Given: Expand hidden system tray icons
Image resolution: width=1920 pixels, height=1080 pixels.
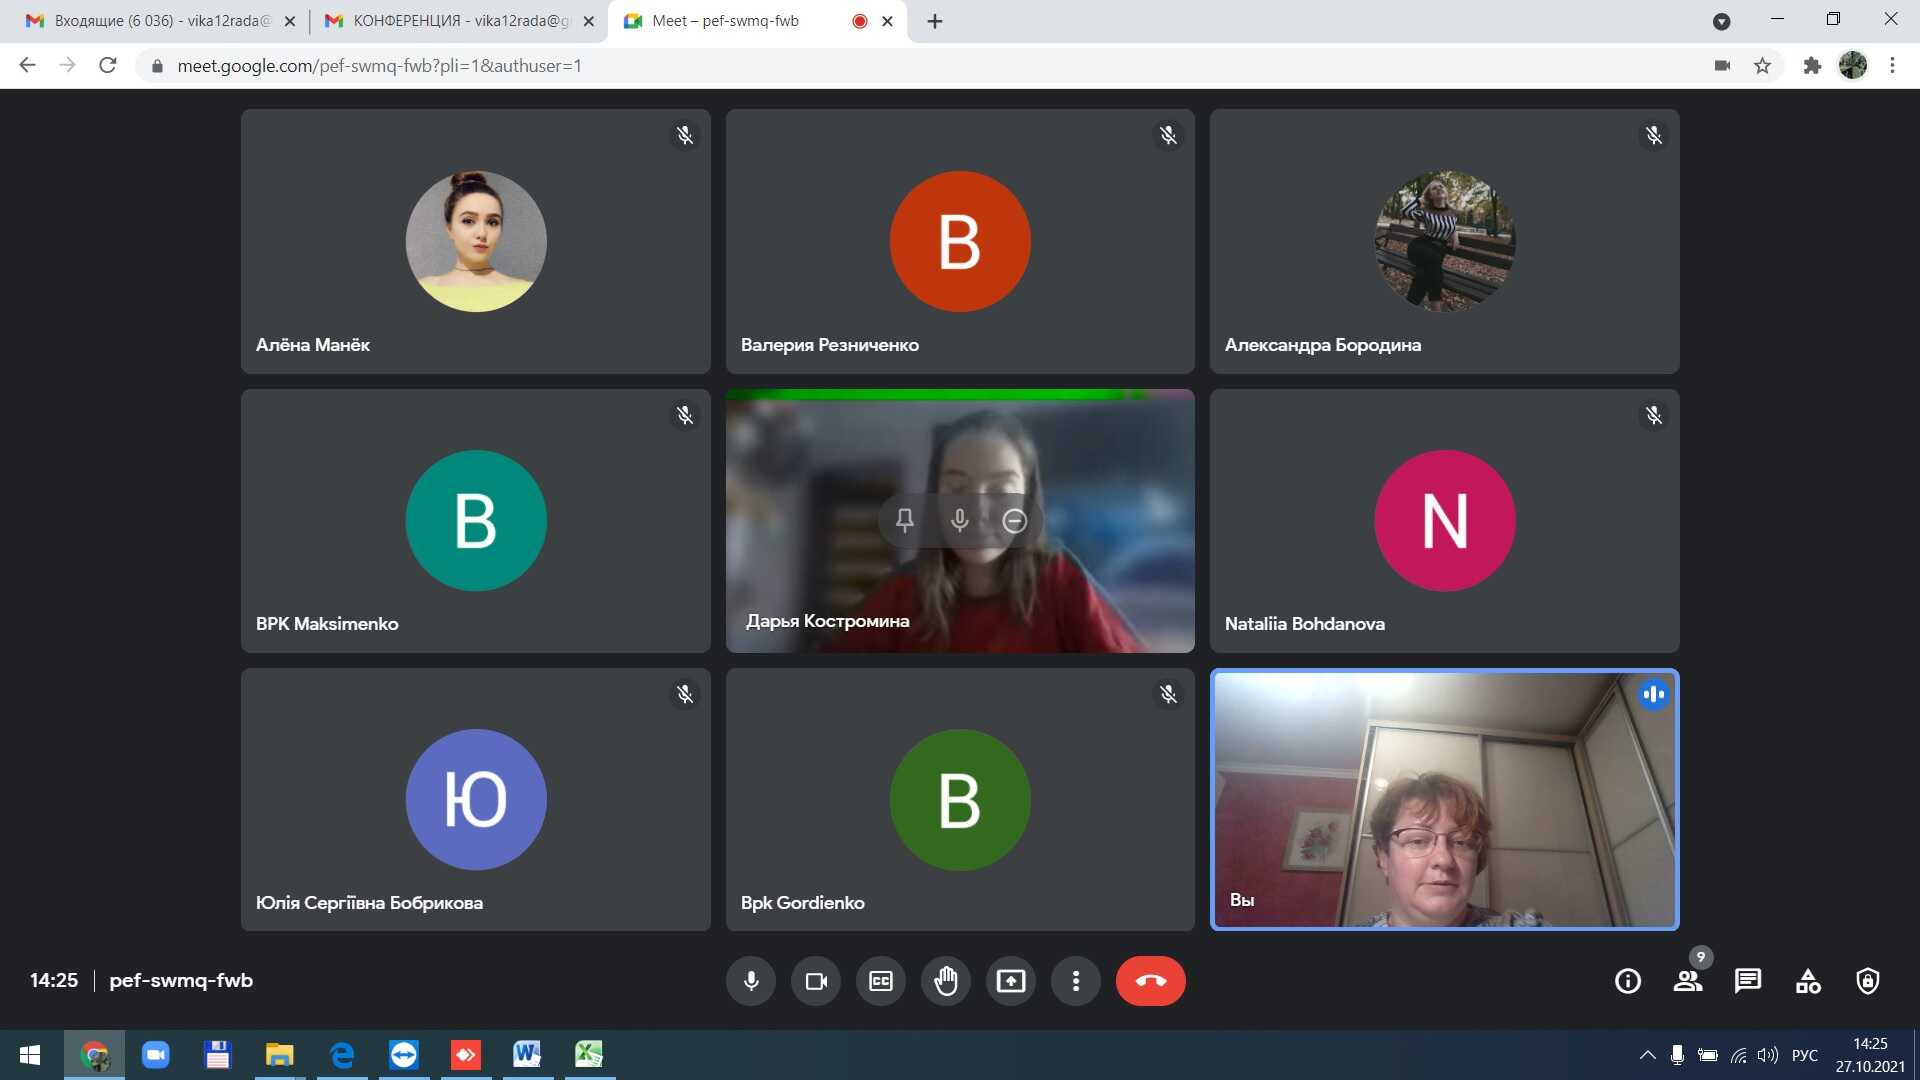Looking at the screenshot, I should click(1647, 1055).
